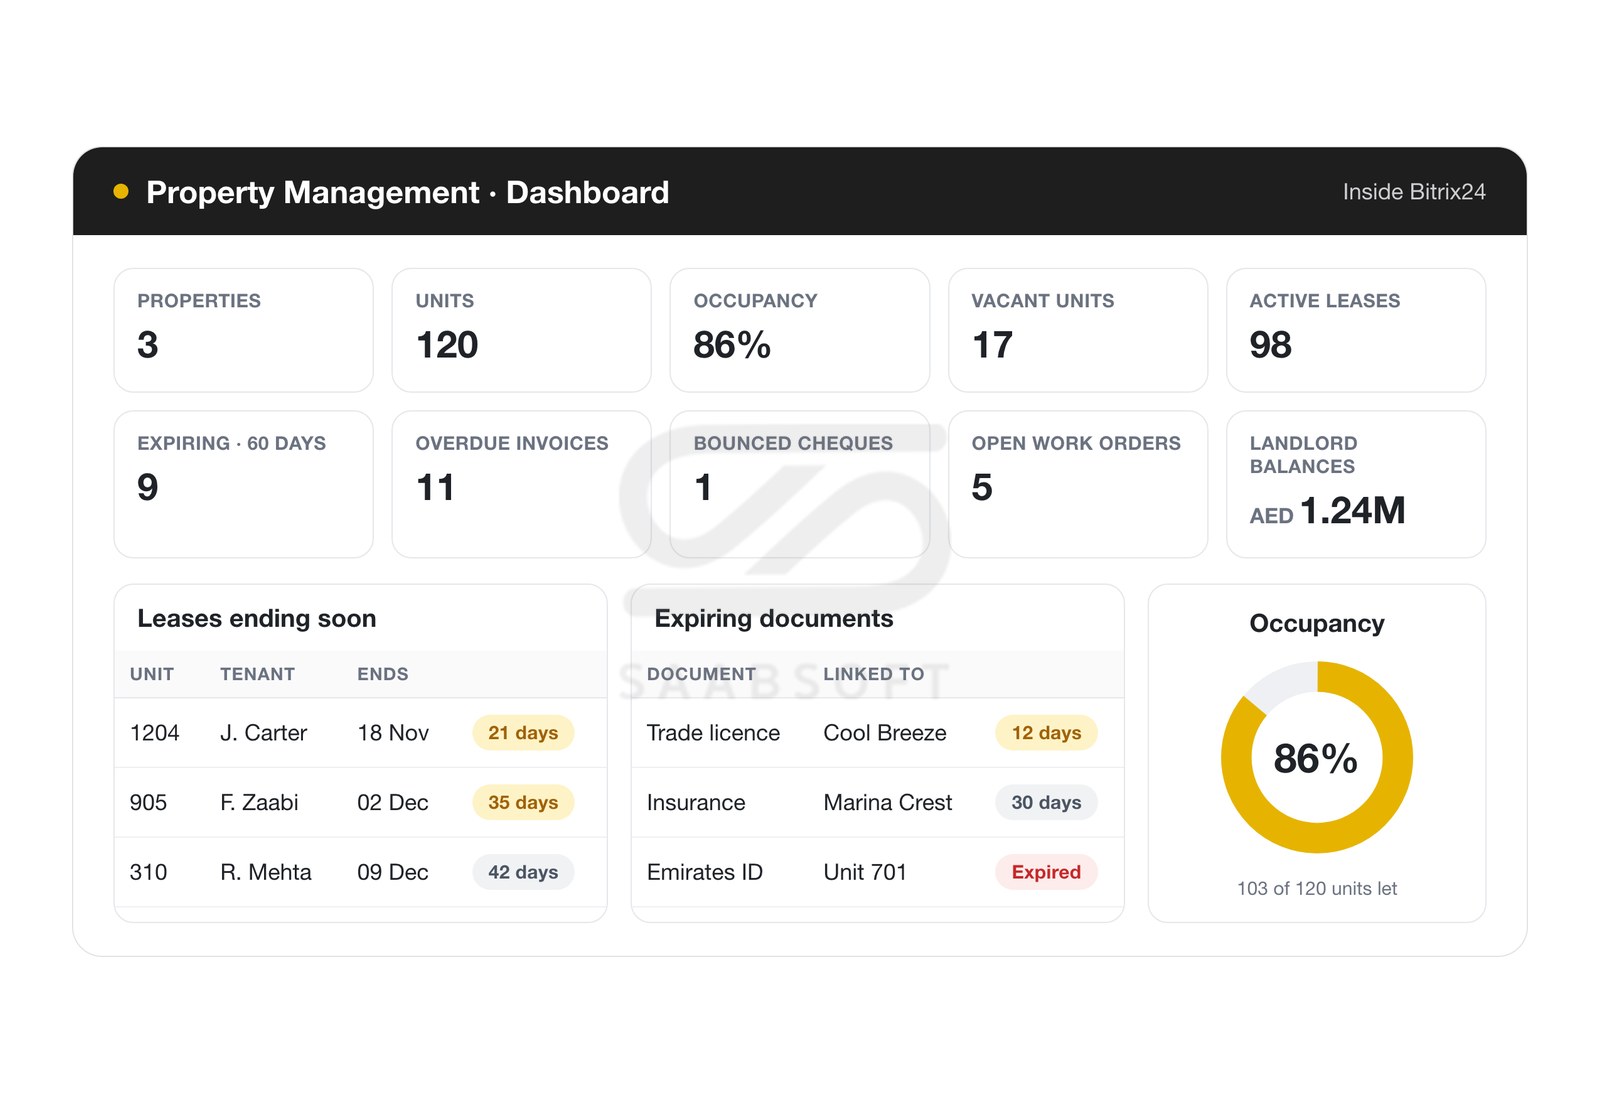Open the Active Leases 98 card
This screenshot has width=1600, height=1103.
[x=1355, y=330]
